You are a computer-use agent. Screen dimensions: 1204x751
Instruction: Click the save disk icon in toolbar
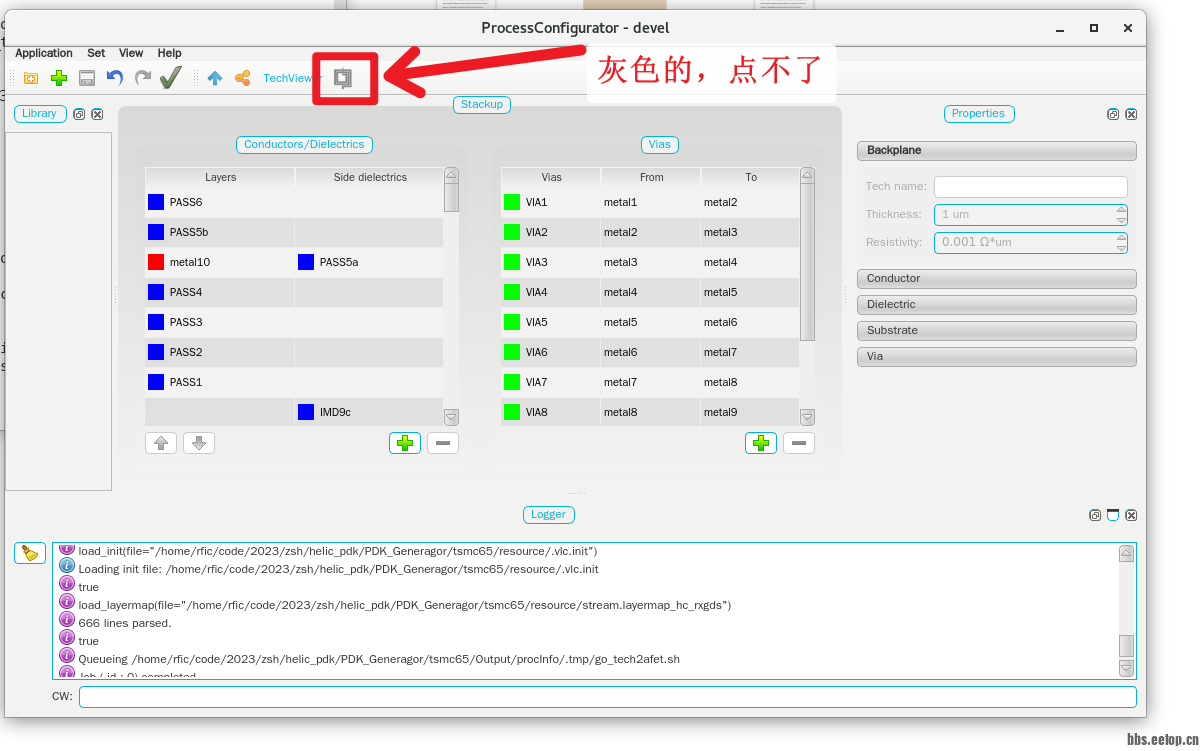pyautogui.click(x=87, y=78)
